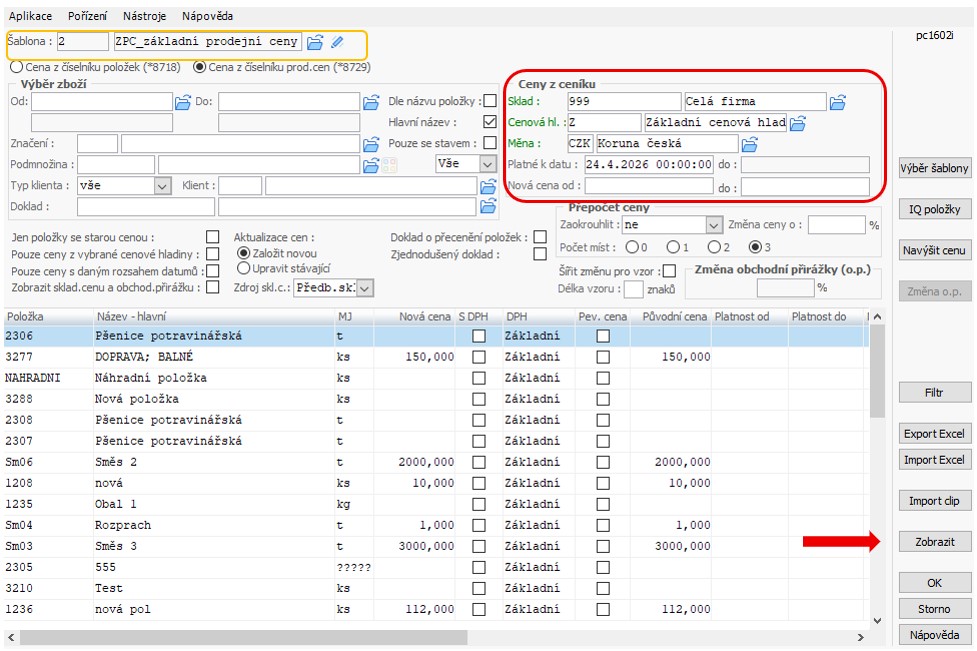
Task: Expand the Typ klienta dropdown
Action: (x=162, y=186)
